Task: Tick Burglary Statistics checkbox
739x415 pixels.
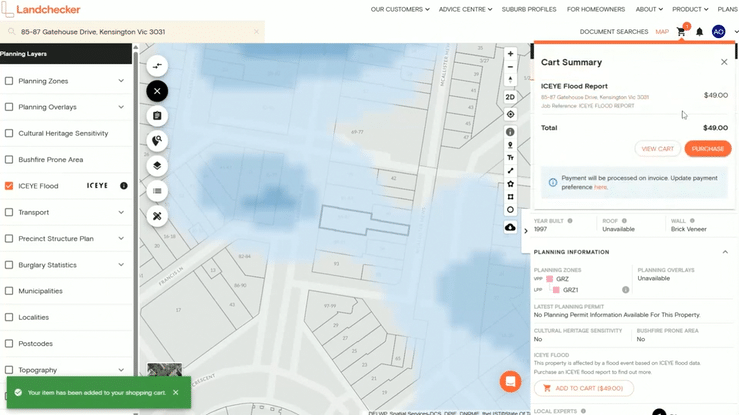Action: [9, 265]
